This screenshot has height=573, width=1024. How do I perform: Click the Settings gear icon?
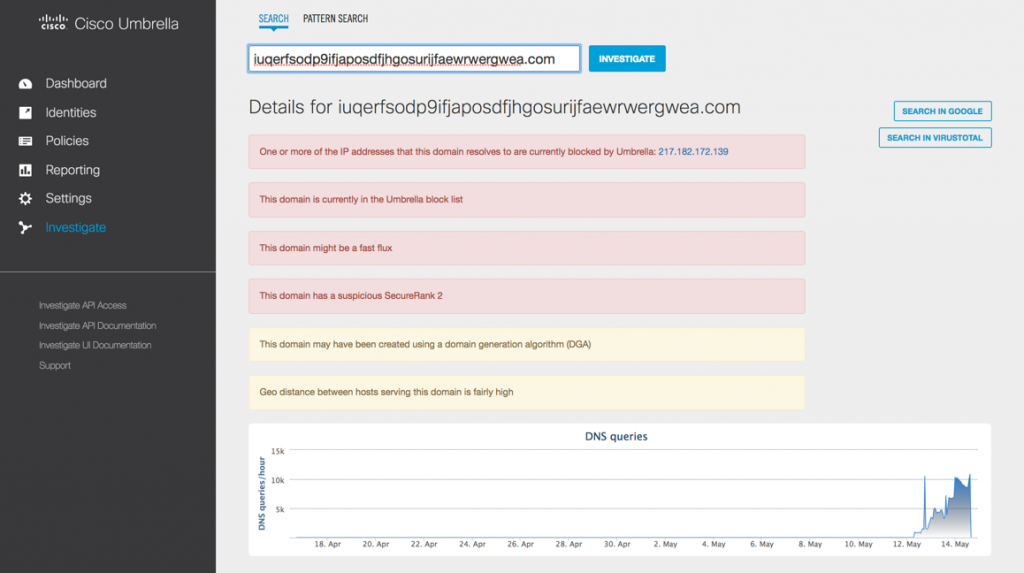click(25, 199)
